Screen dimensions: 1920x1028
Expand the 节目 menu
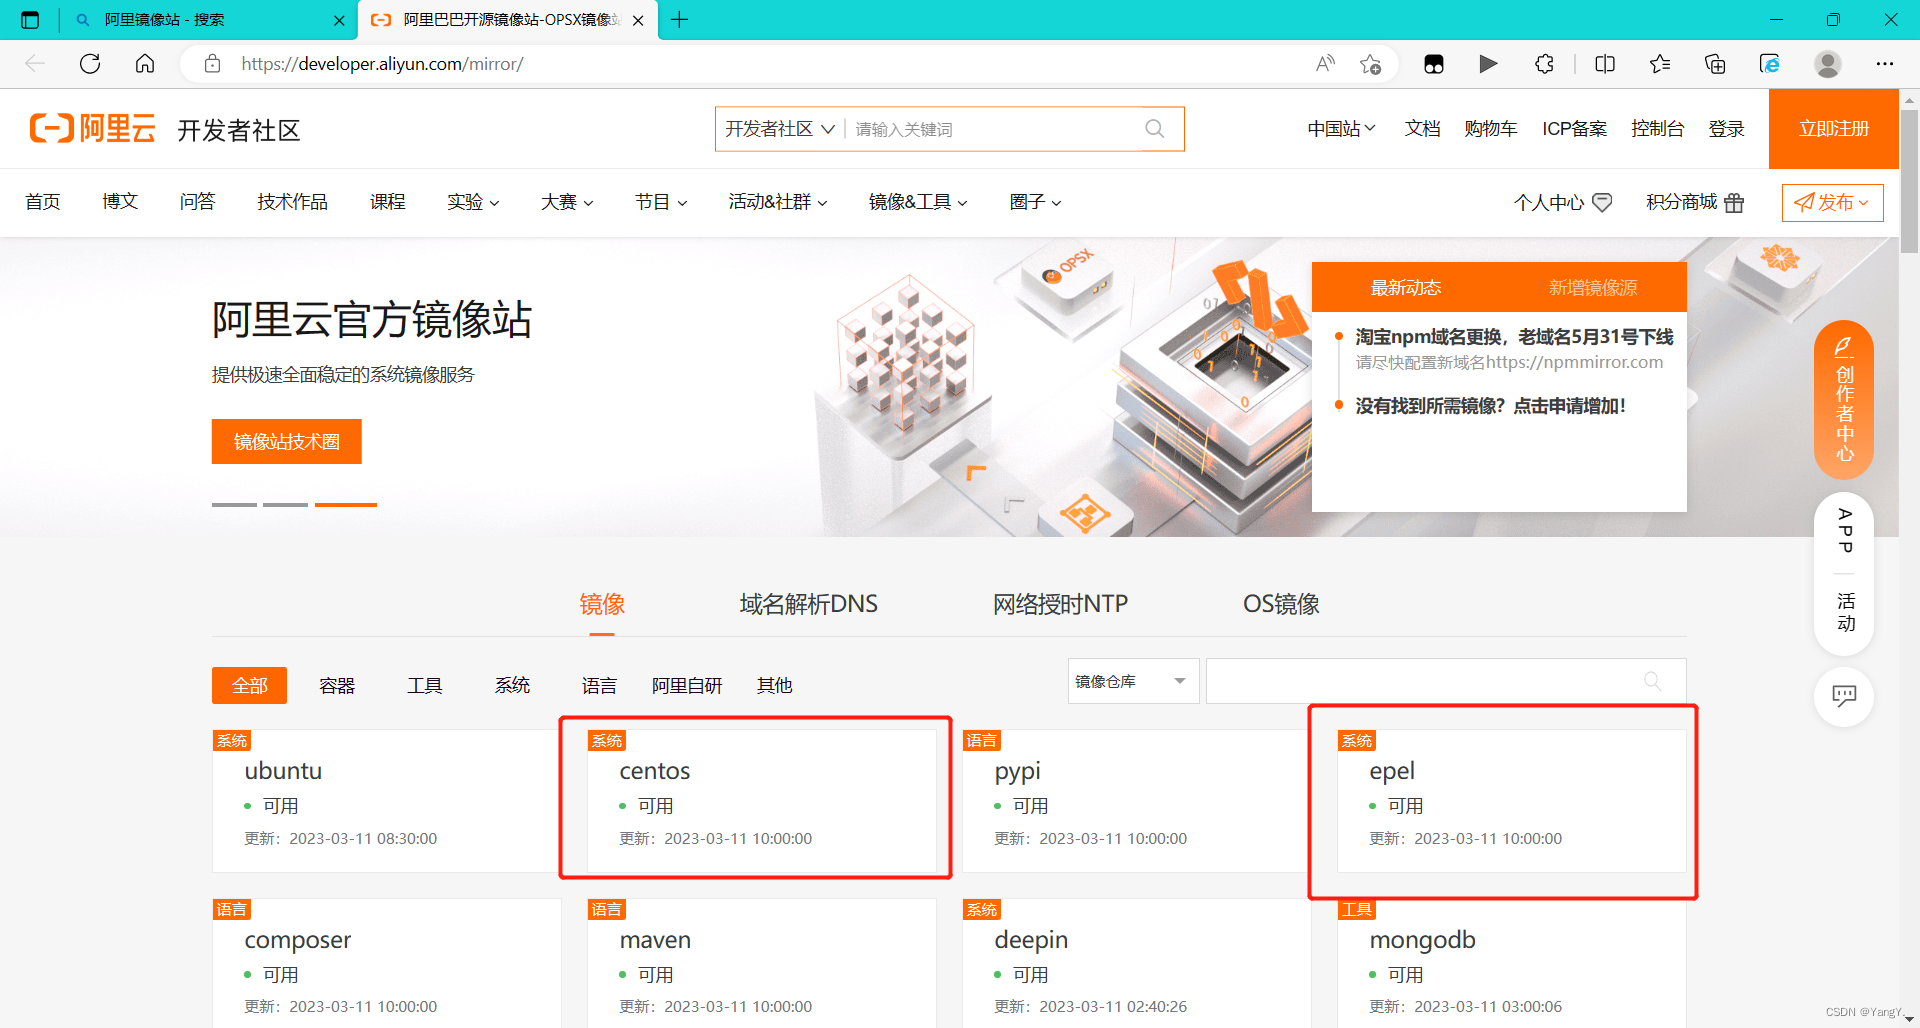[661, 202]
